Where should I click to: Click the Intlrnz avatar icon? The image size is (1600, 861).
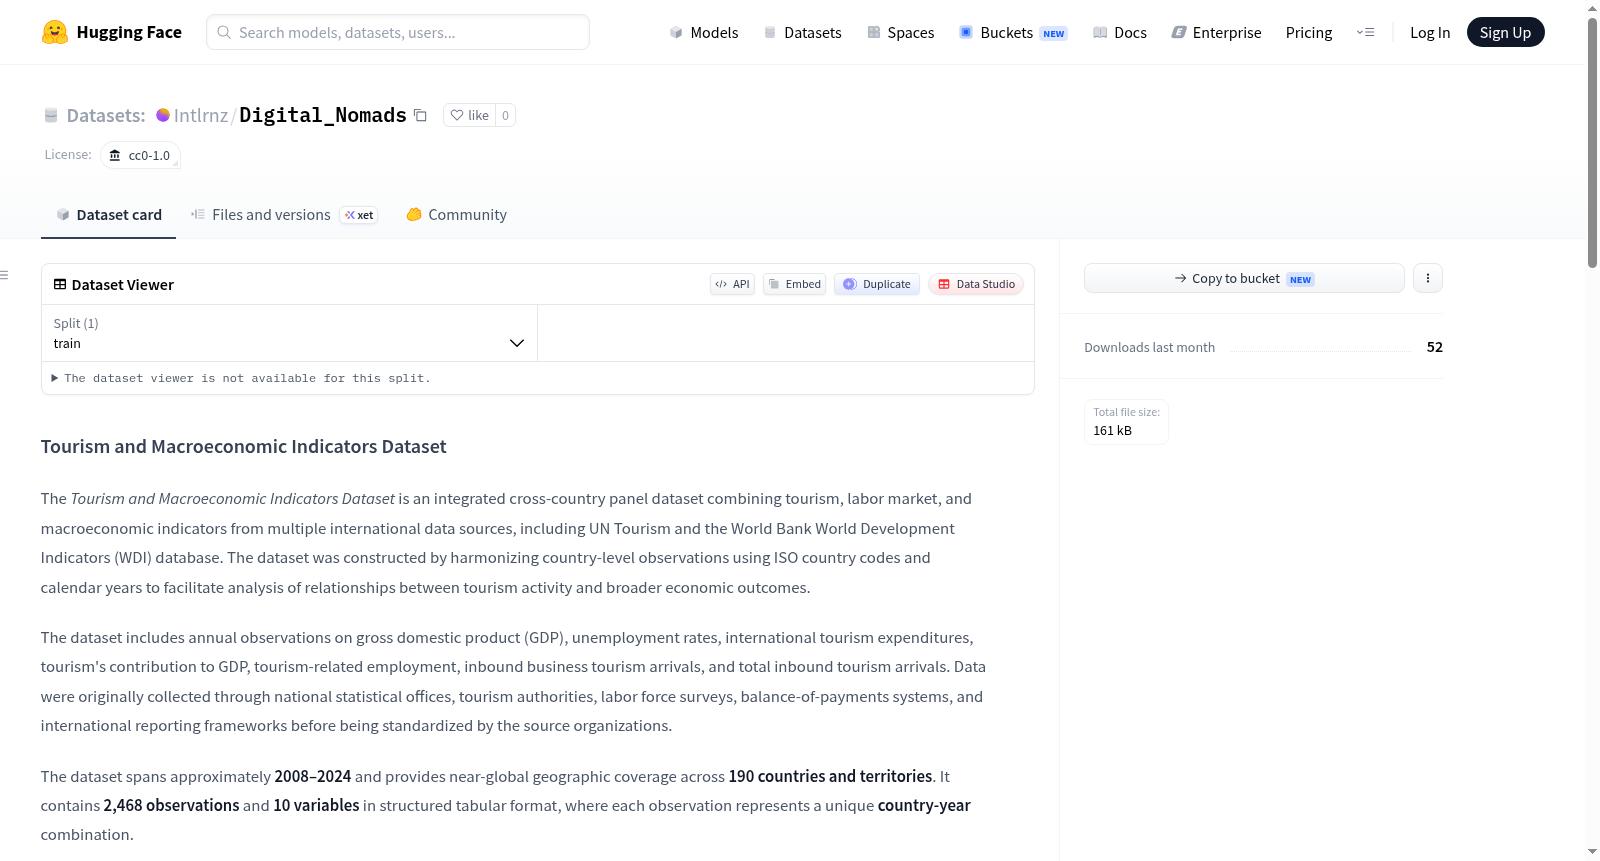tap(163, 115)
